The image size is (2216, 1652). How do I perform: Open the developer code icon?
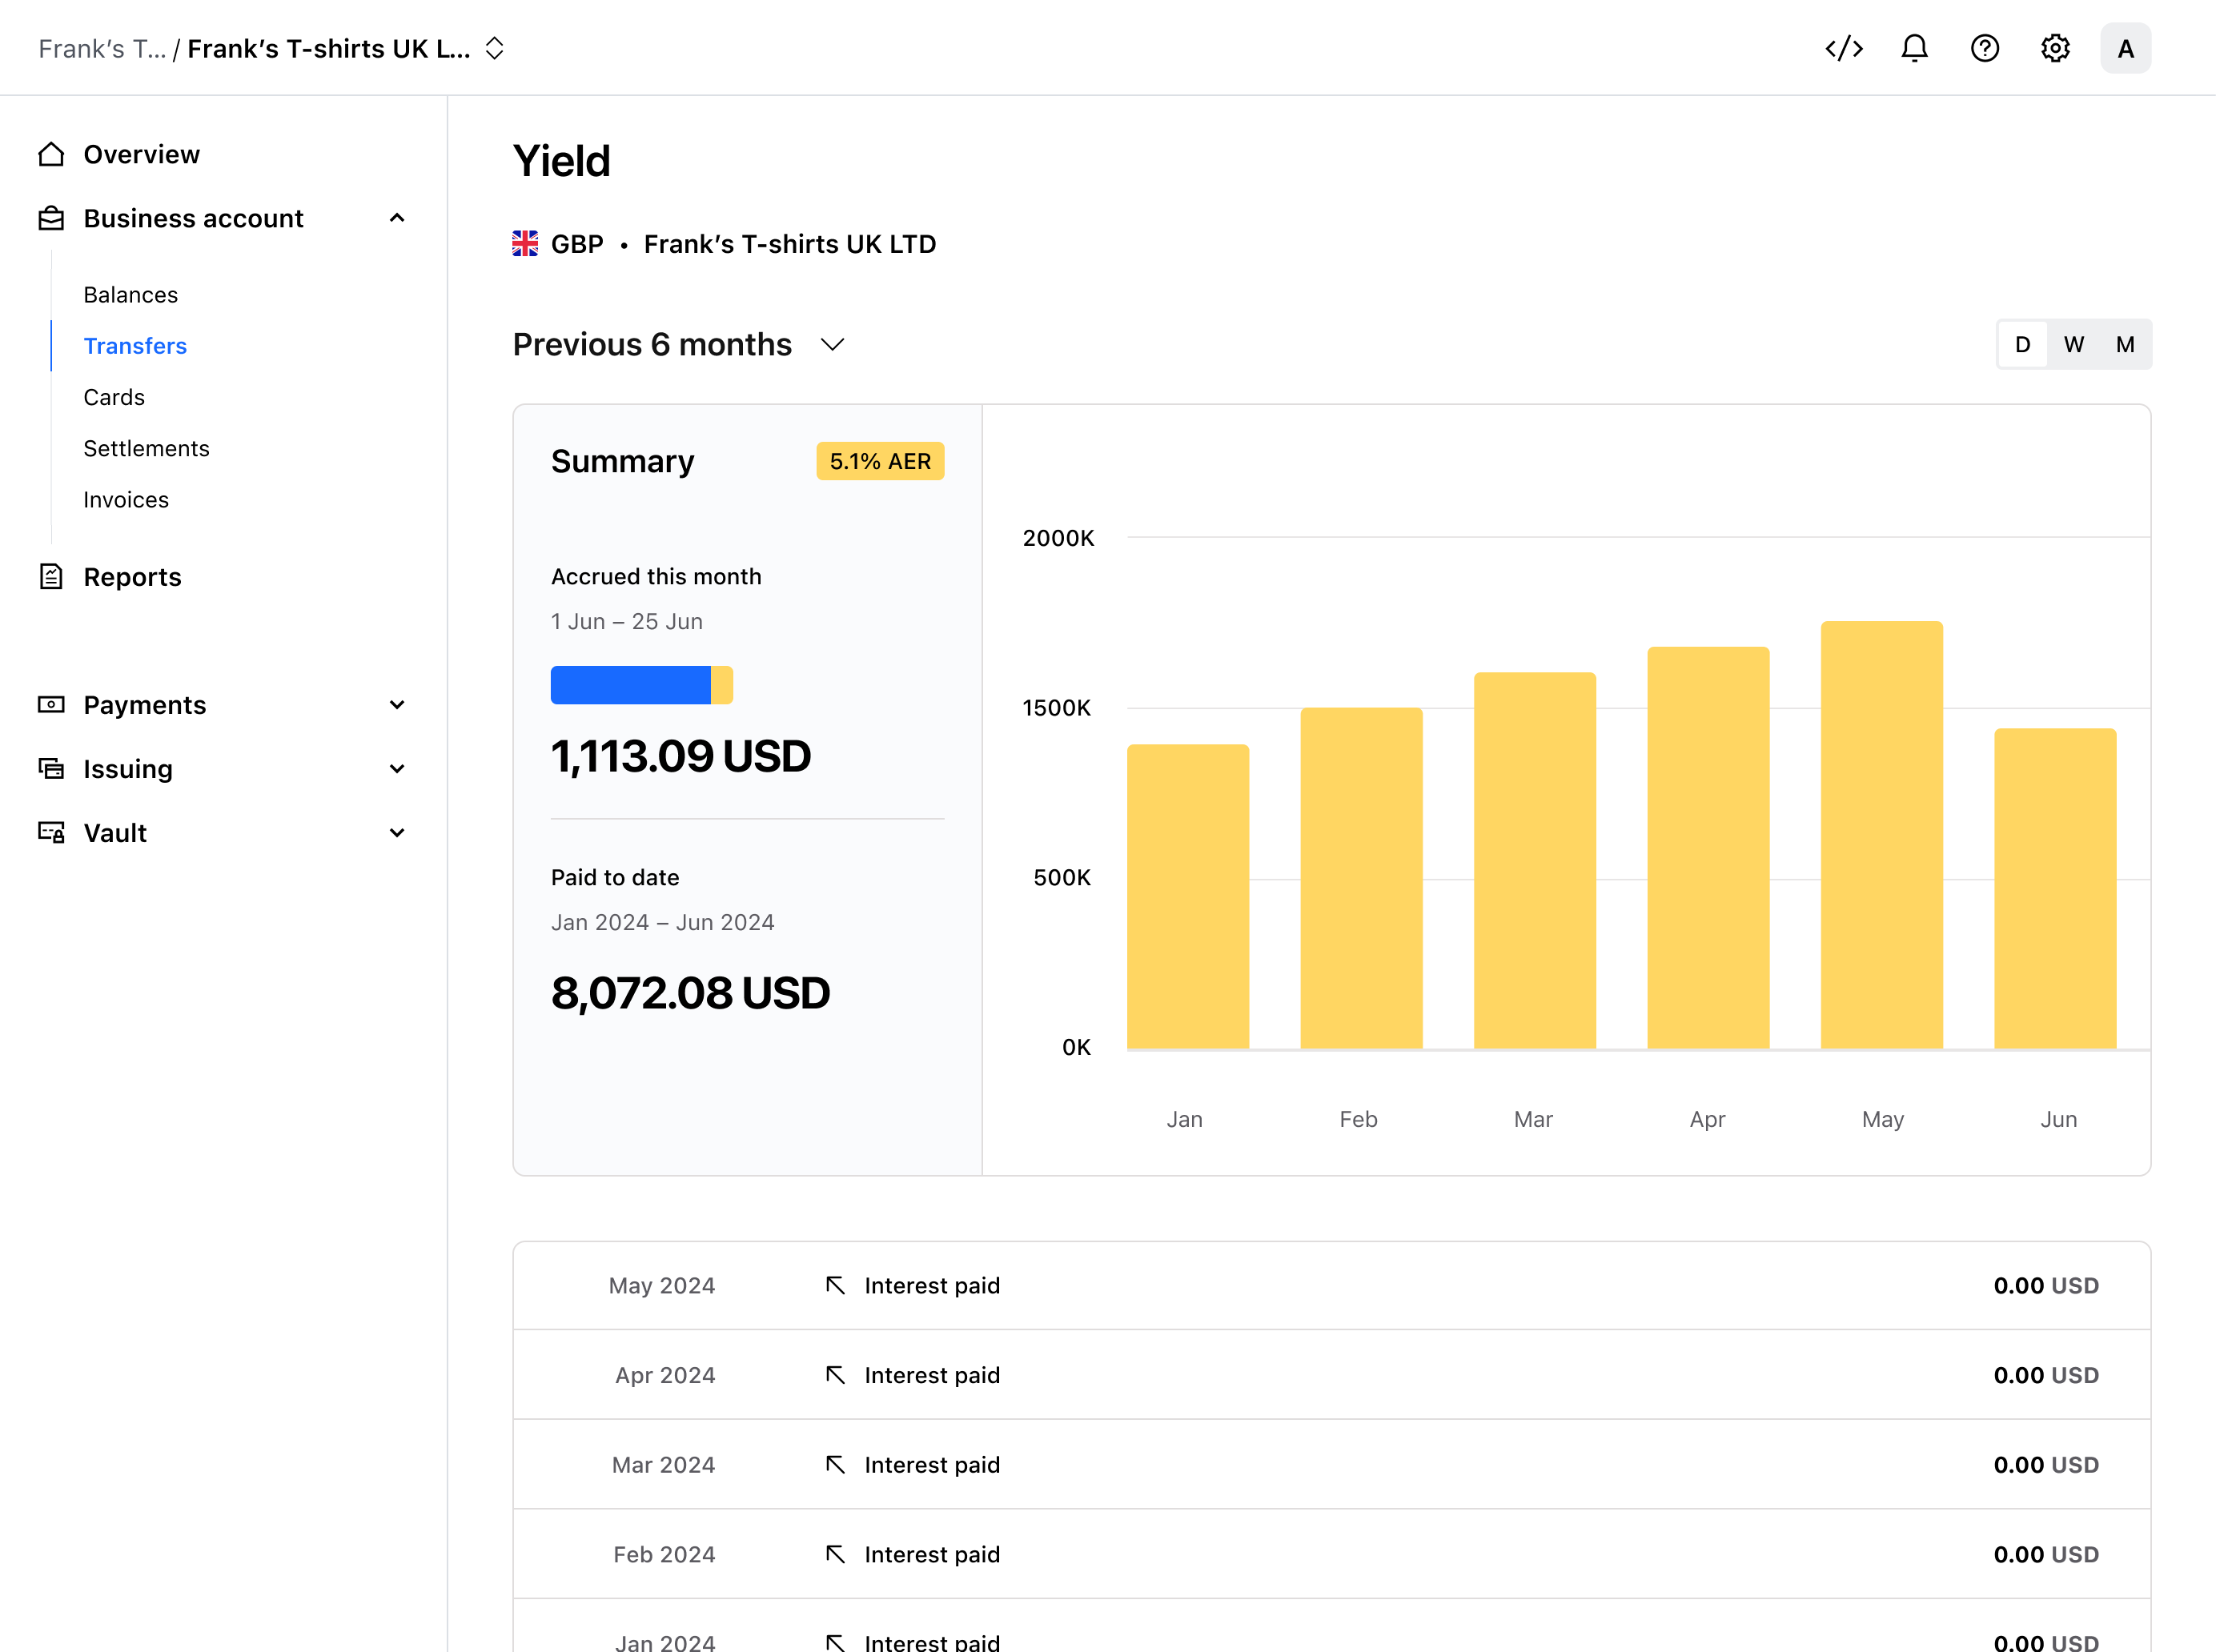point(1844,48)
